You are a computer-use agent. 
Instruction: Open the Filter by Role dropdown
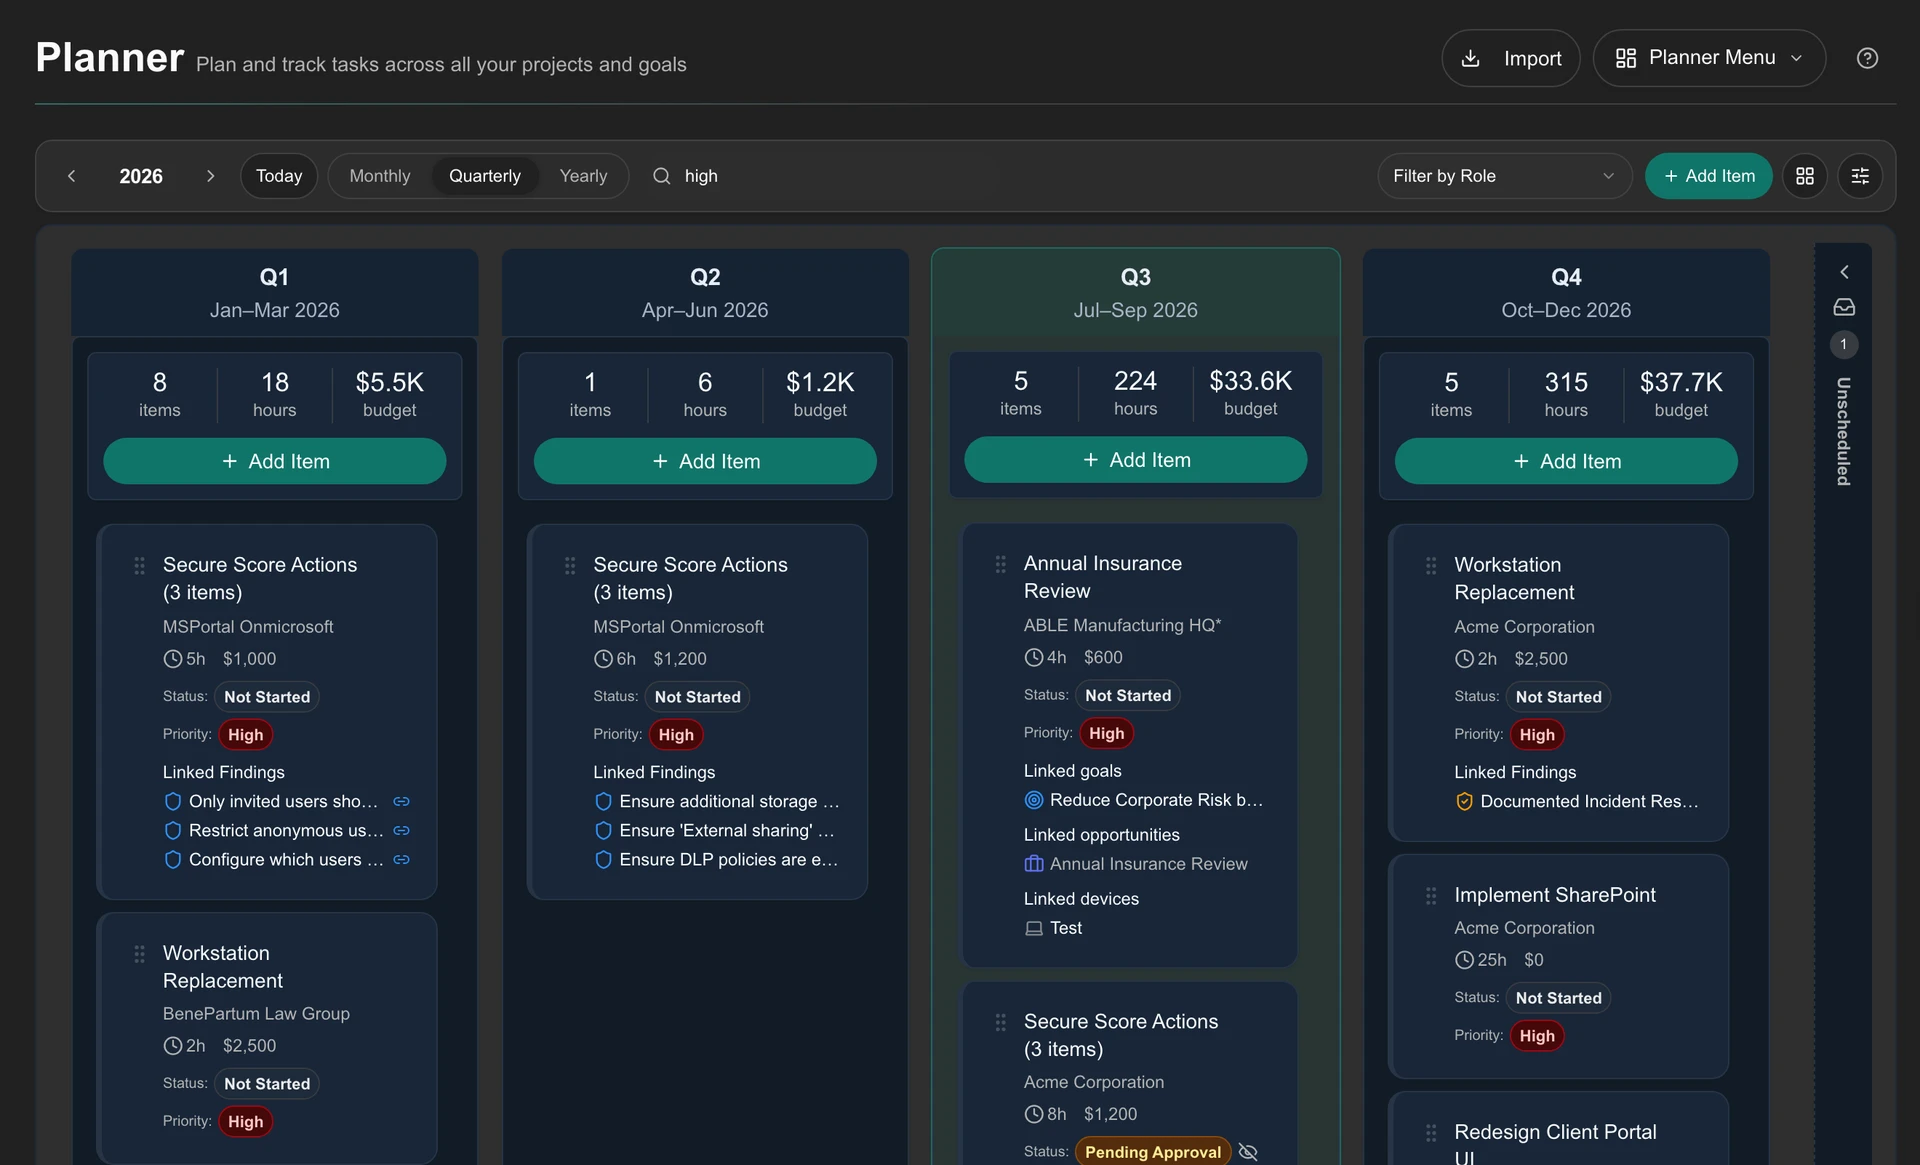(1504, 176)
